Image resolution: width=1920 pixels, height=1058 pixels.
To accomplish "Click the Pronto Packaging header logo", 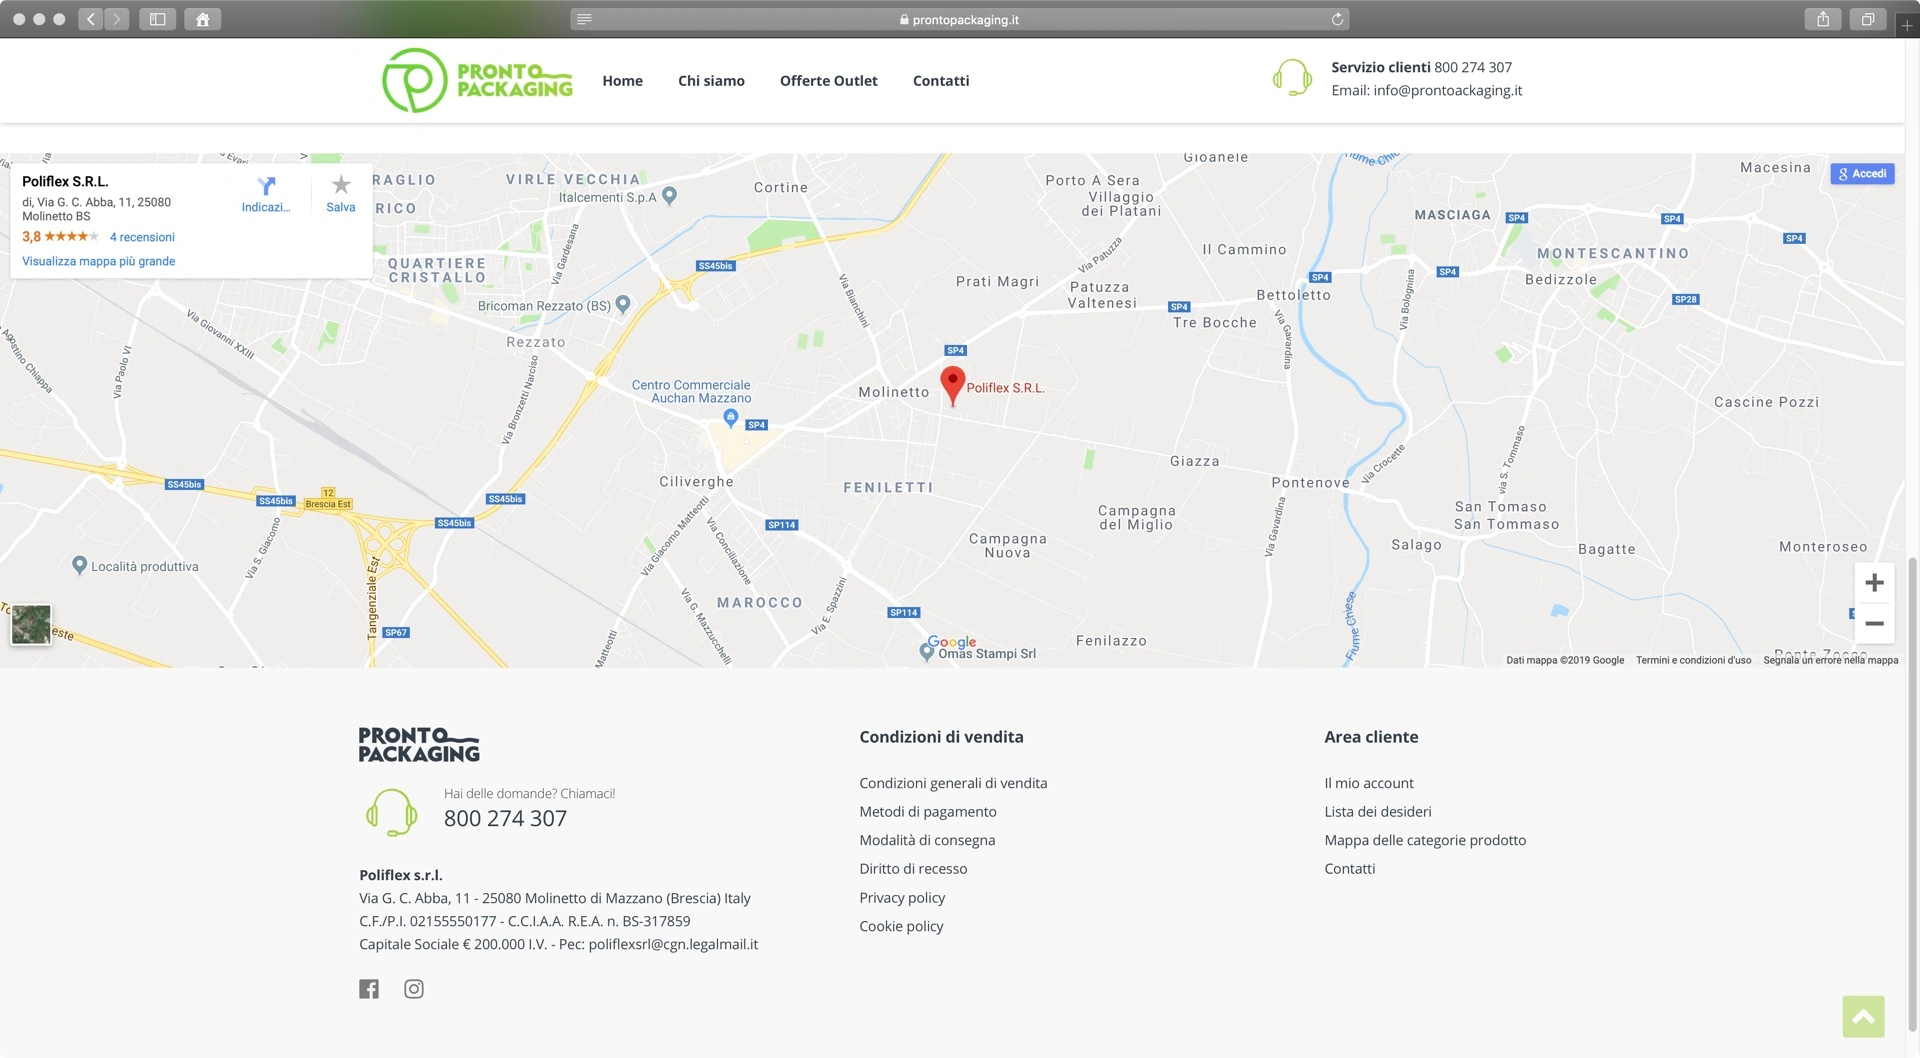I will click(x=477, y=80).
